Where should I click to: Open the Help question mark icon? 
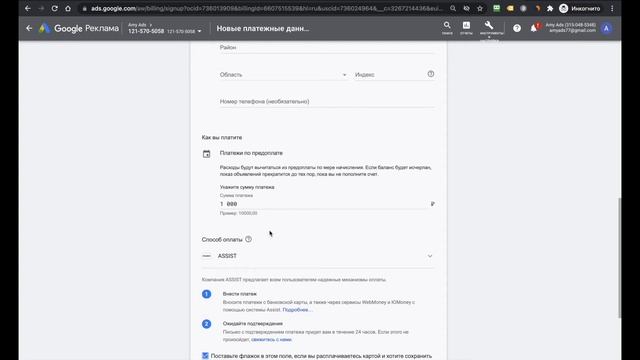tap(517, 28)
